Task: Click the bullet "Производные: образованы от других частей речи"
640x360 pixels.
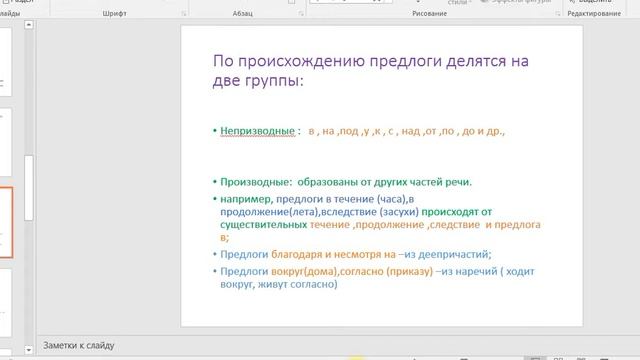Action: [x=346, y=182]
